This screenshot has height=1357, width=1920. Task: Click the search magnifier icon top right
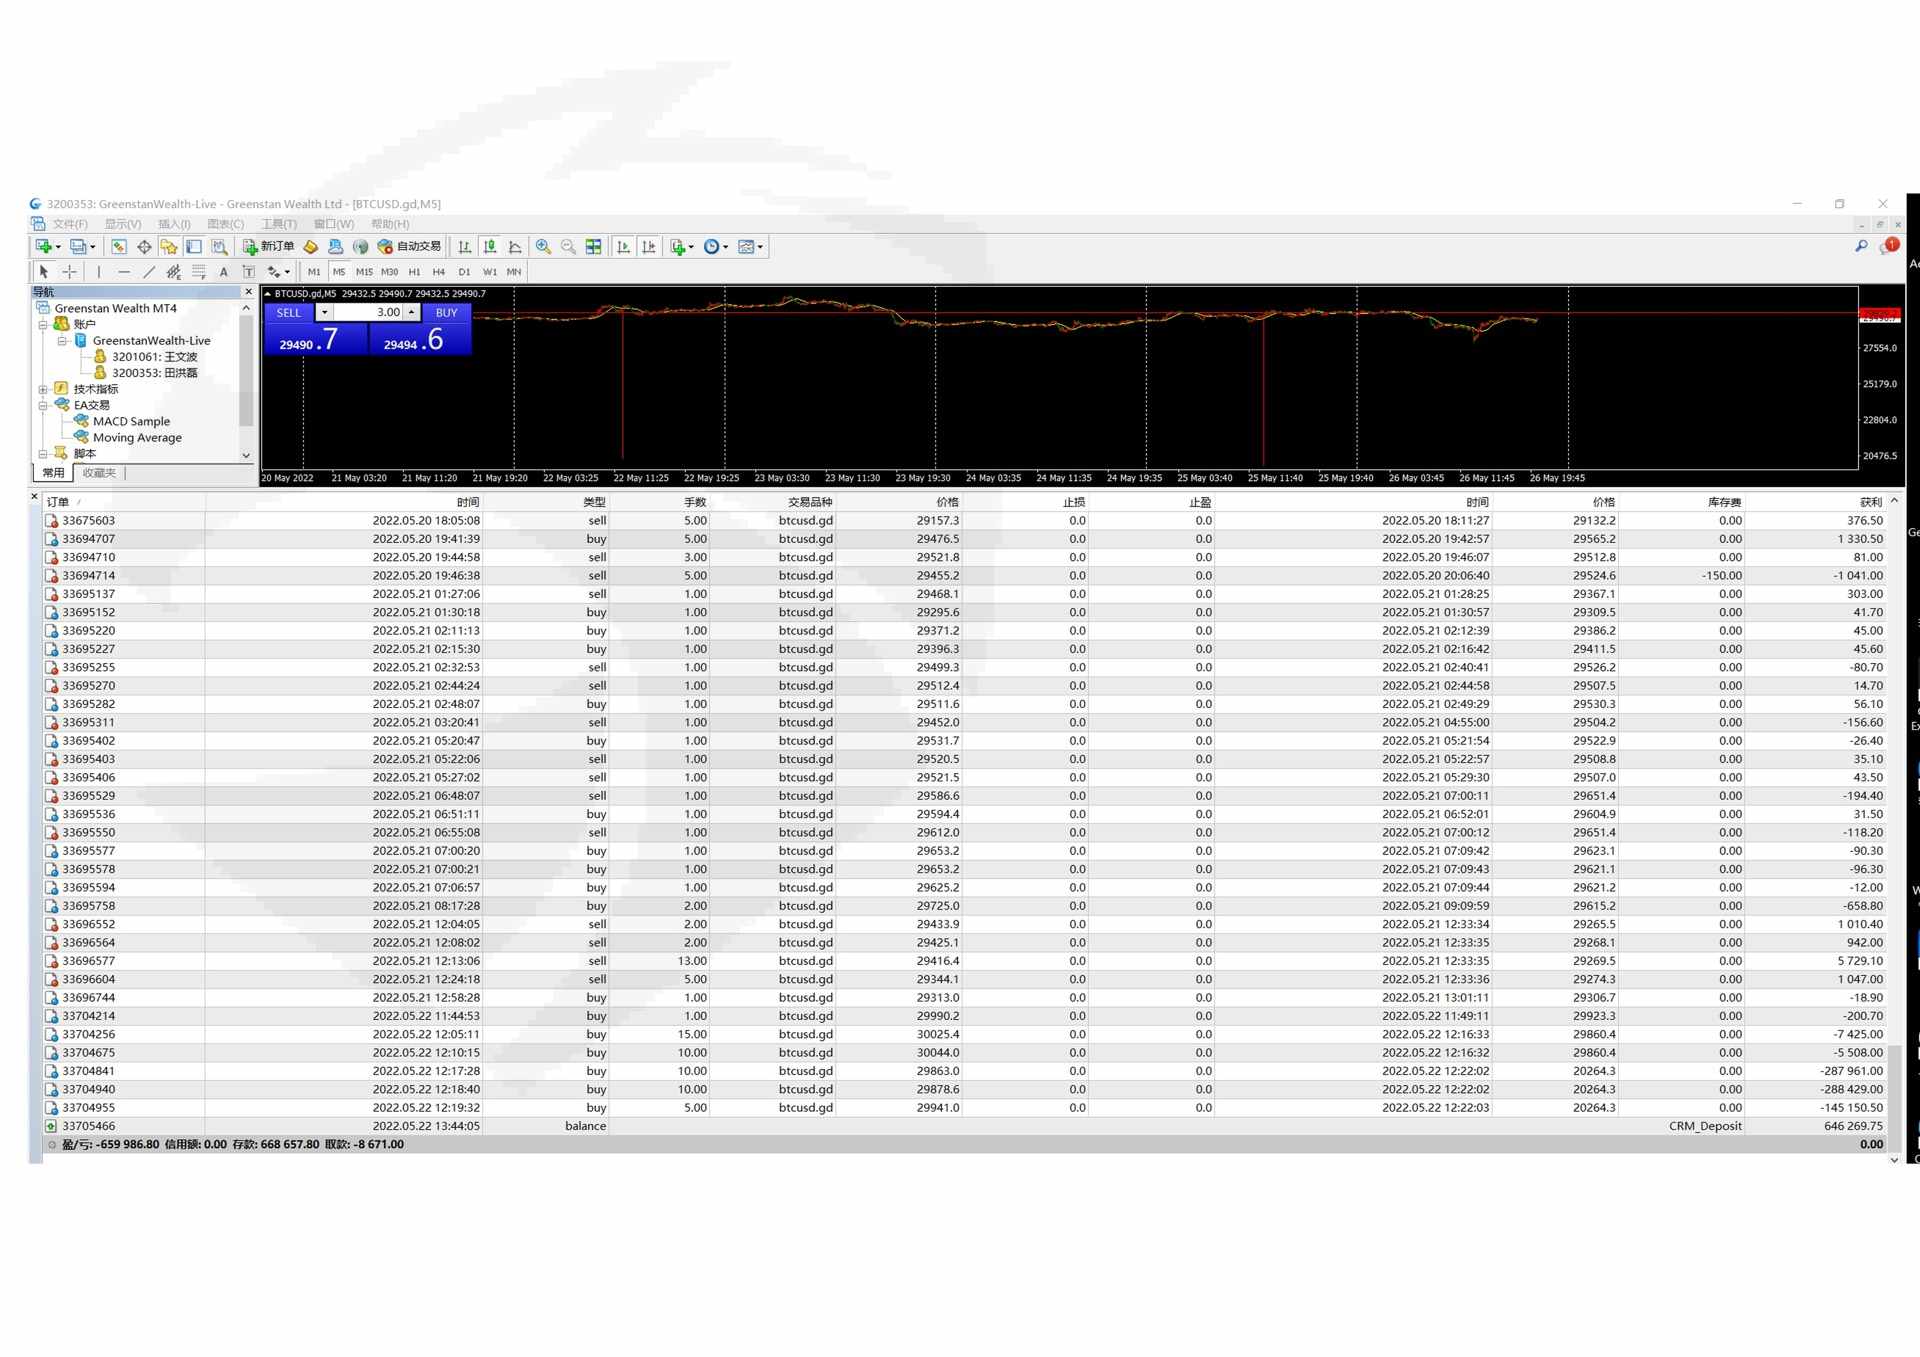point(1861,246)
